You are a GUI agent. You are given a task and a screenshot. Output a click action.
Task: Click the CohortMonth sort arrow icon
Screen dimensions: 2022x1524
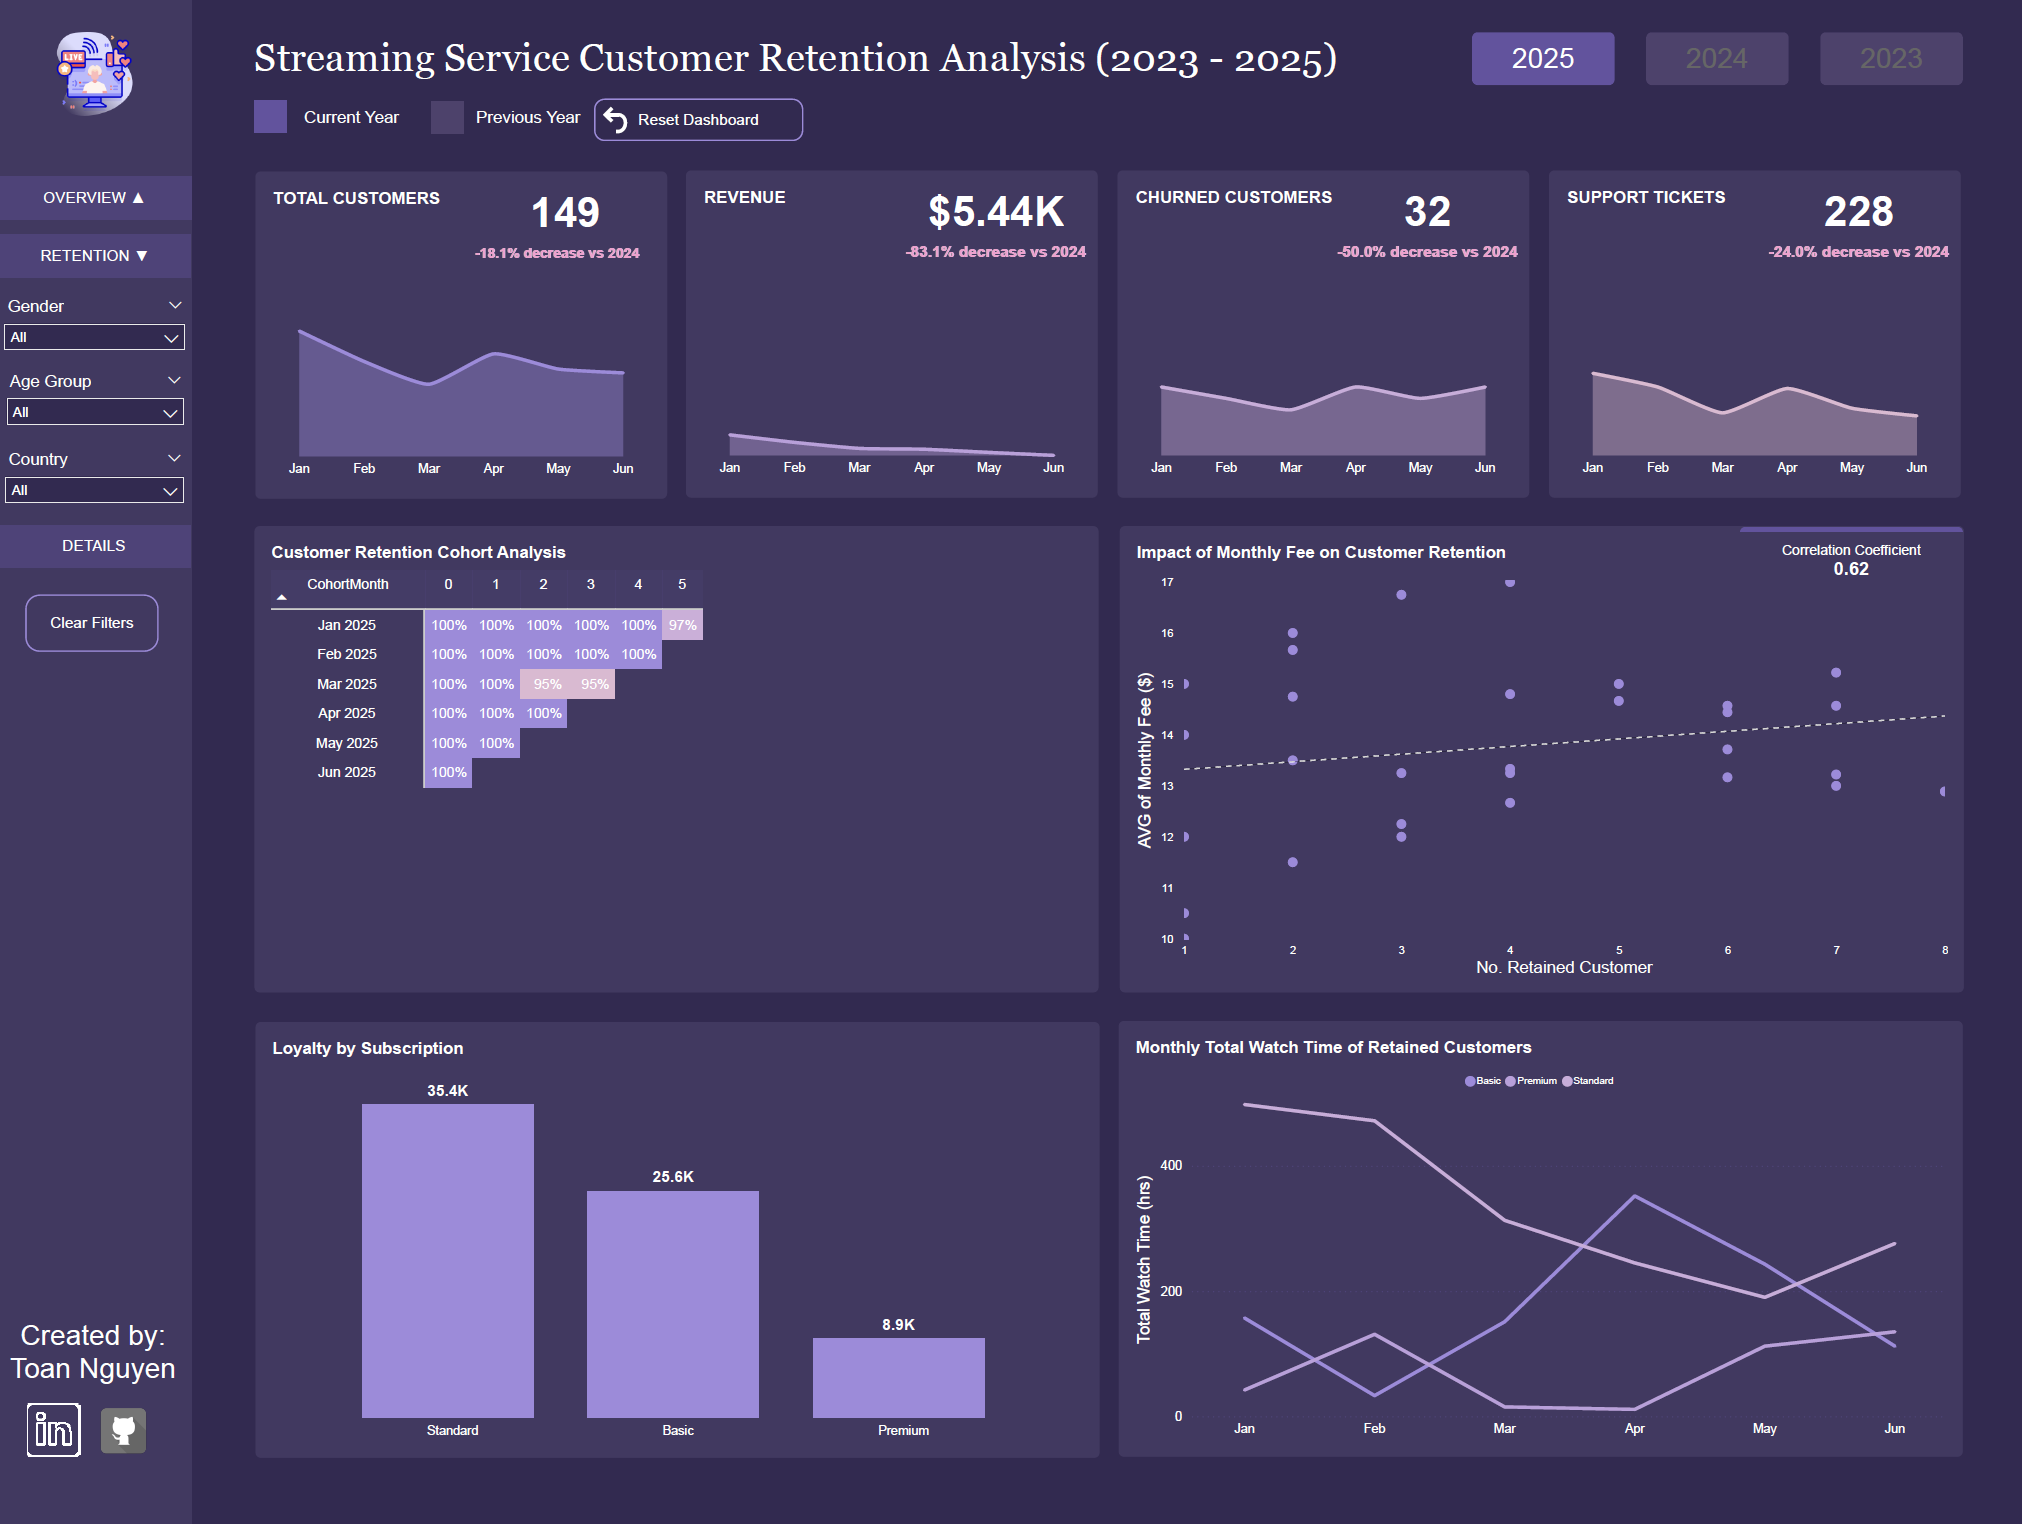coord(282,597)
